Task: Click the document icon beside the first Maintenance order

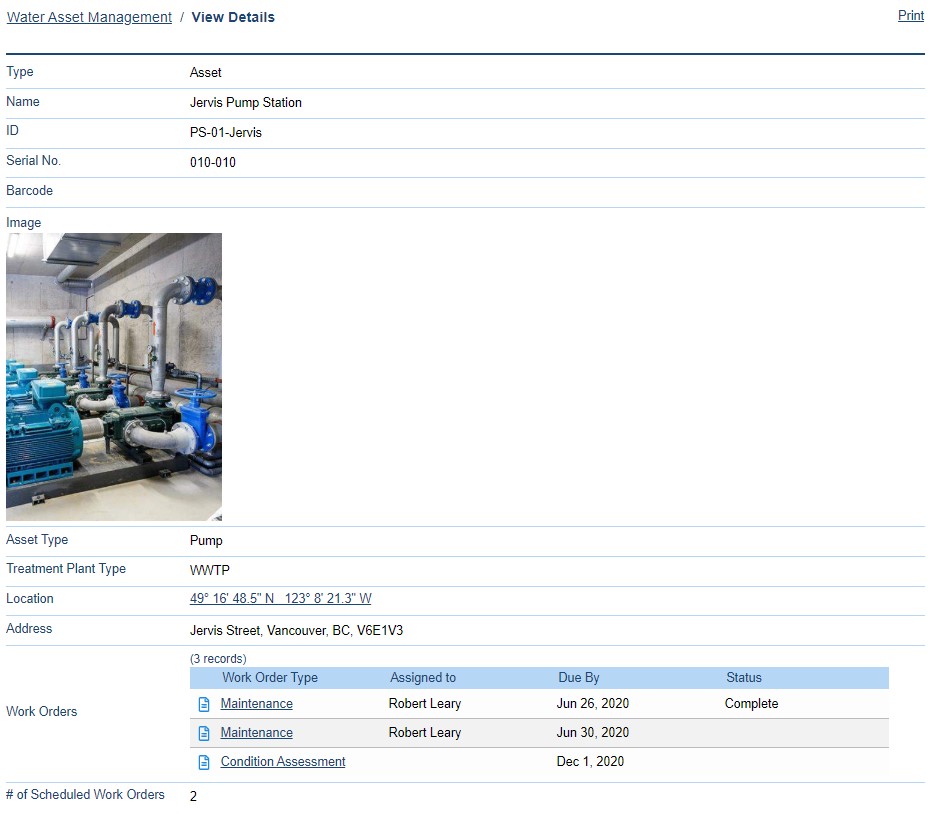Action: click(202, 704)
